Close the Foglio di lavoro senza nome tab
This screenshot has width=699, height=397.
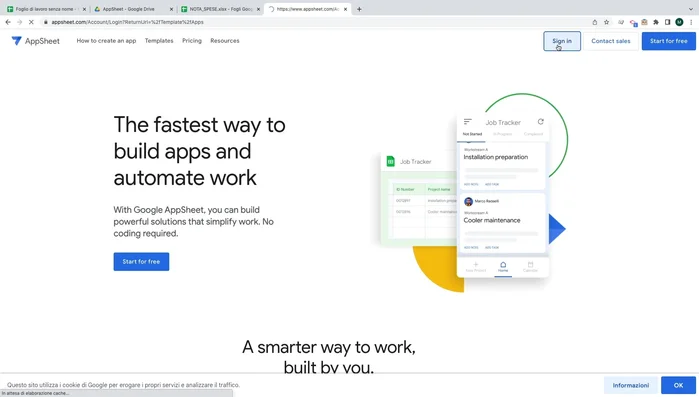84,9
